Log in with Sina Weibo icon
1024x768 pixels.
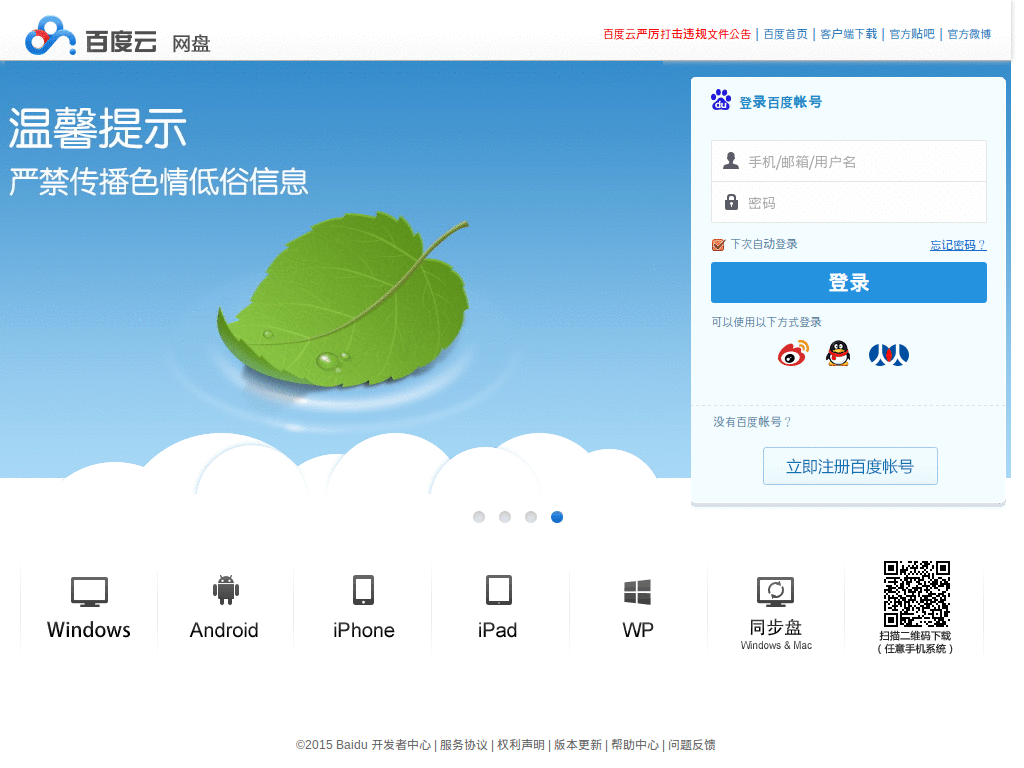point(793,353)
